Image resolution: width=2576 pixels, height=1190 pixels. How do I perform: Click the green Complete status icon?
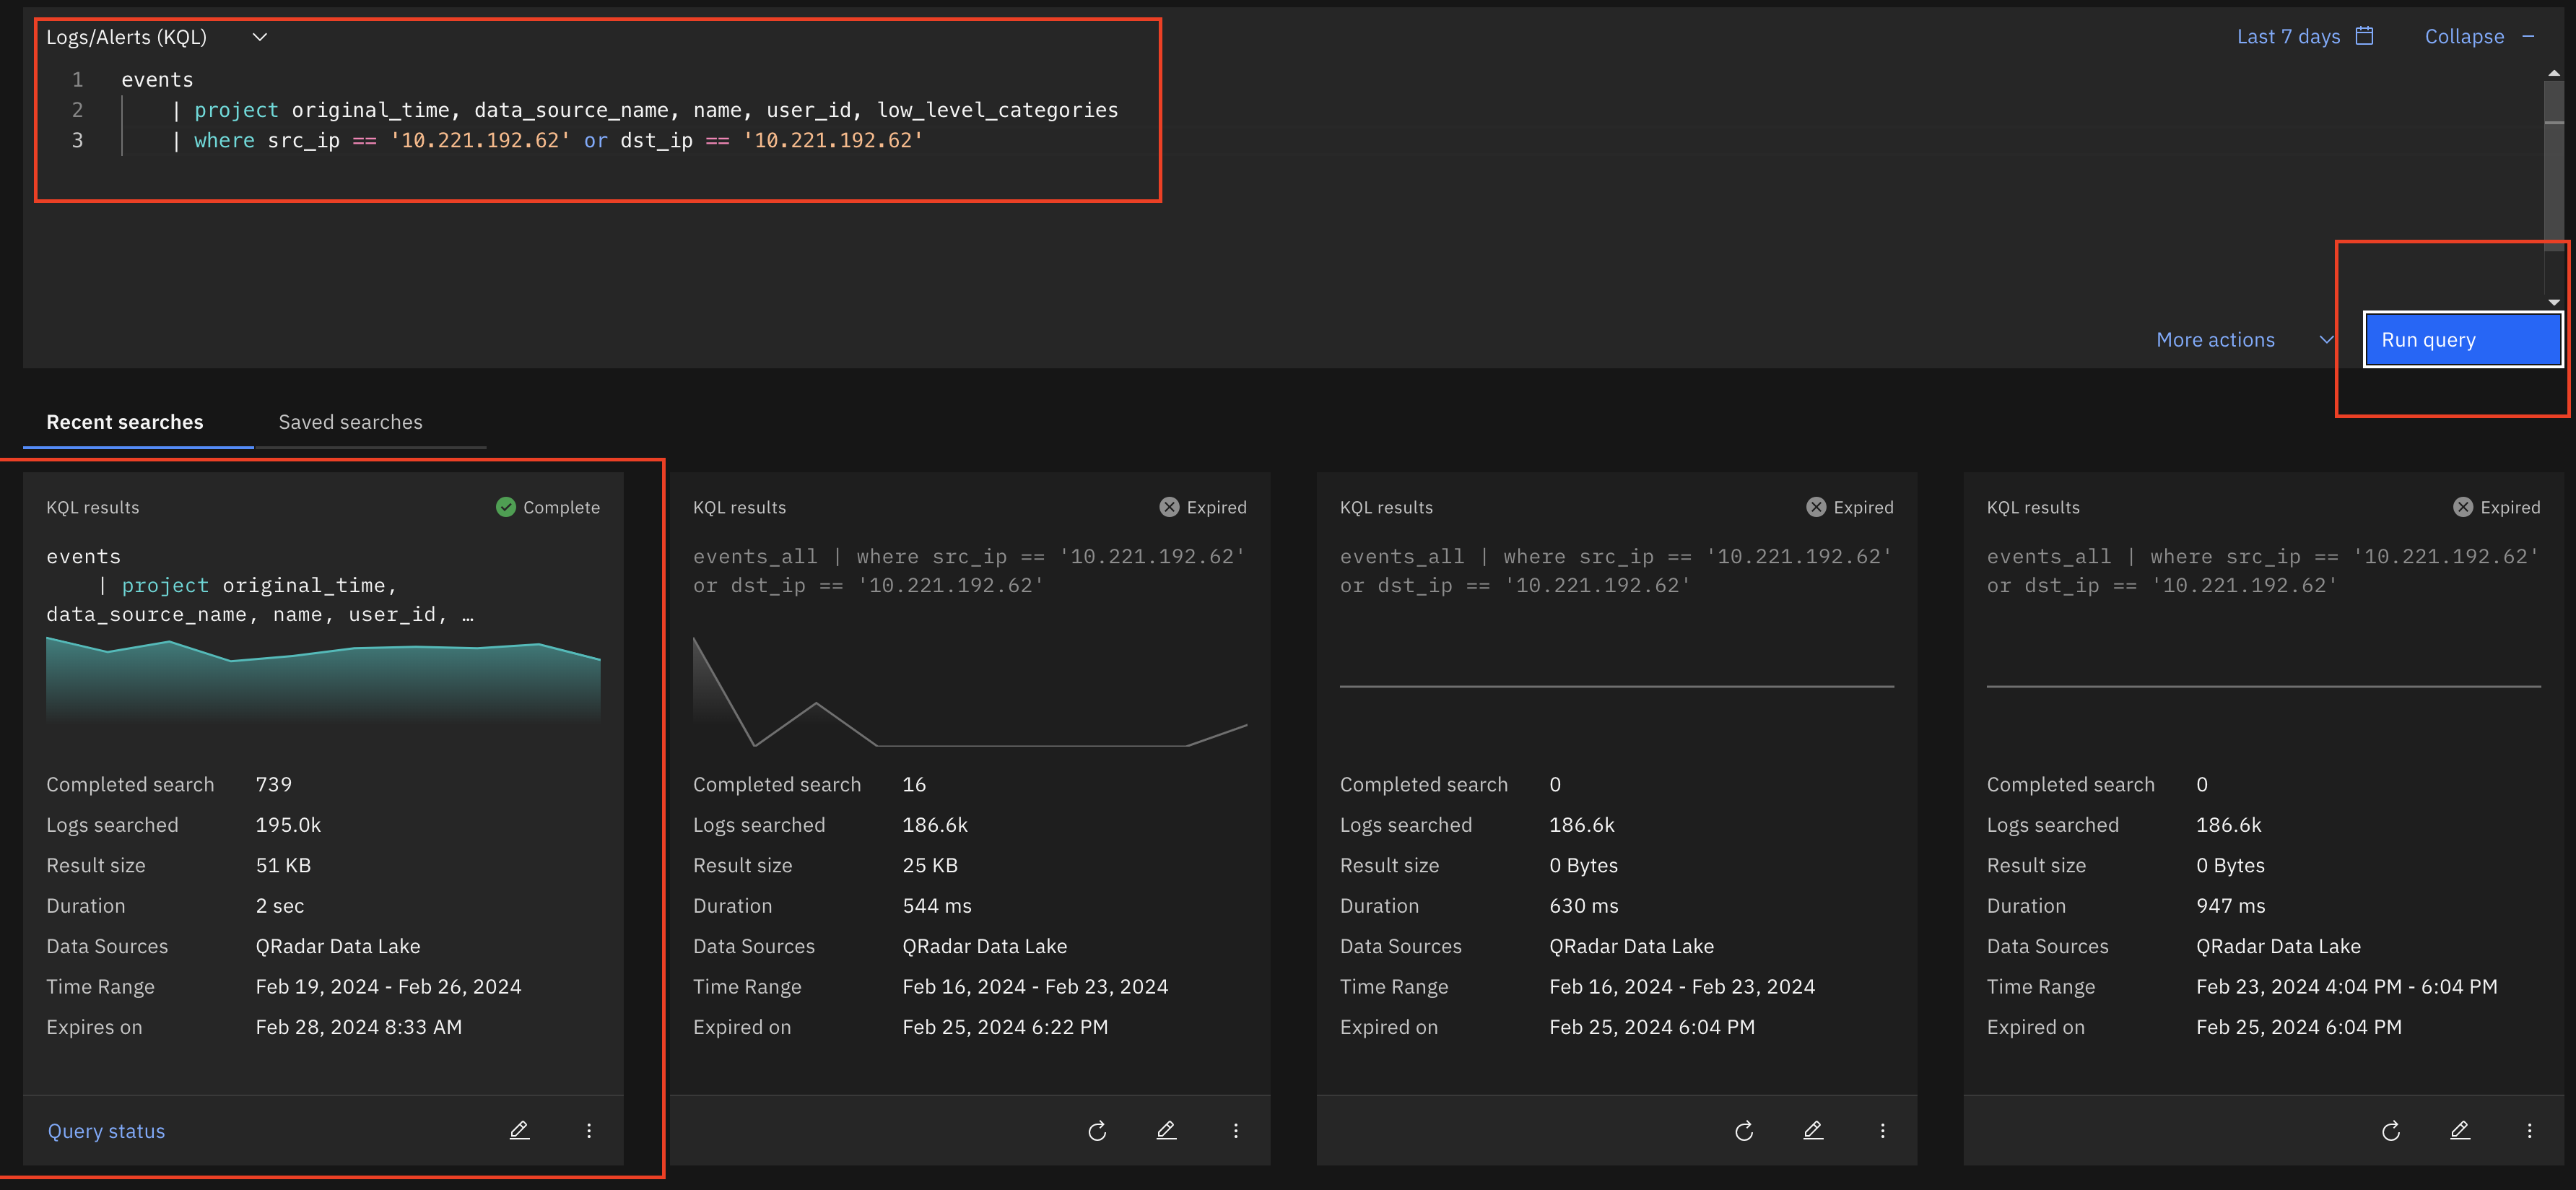pos(506,507)
